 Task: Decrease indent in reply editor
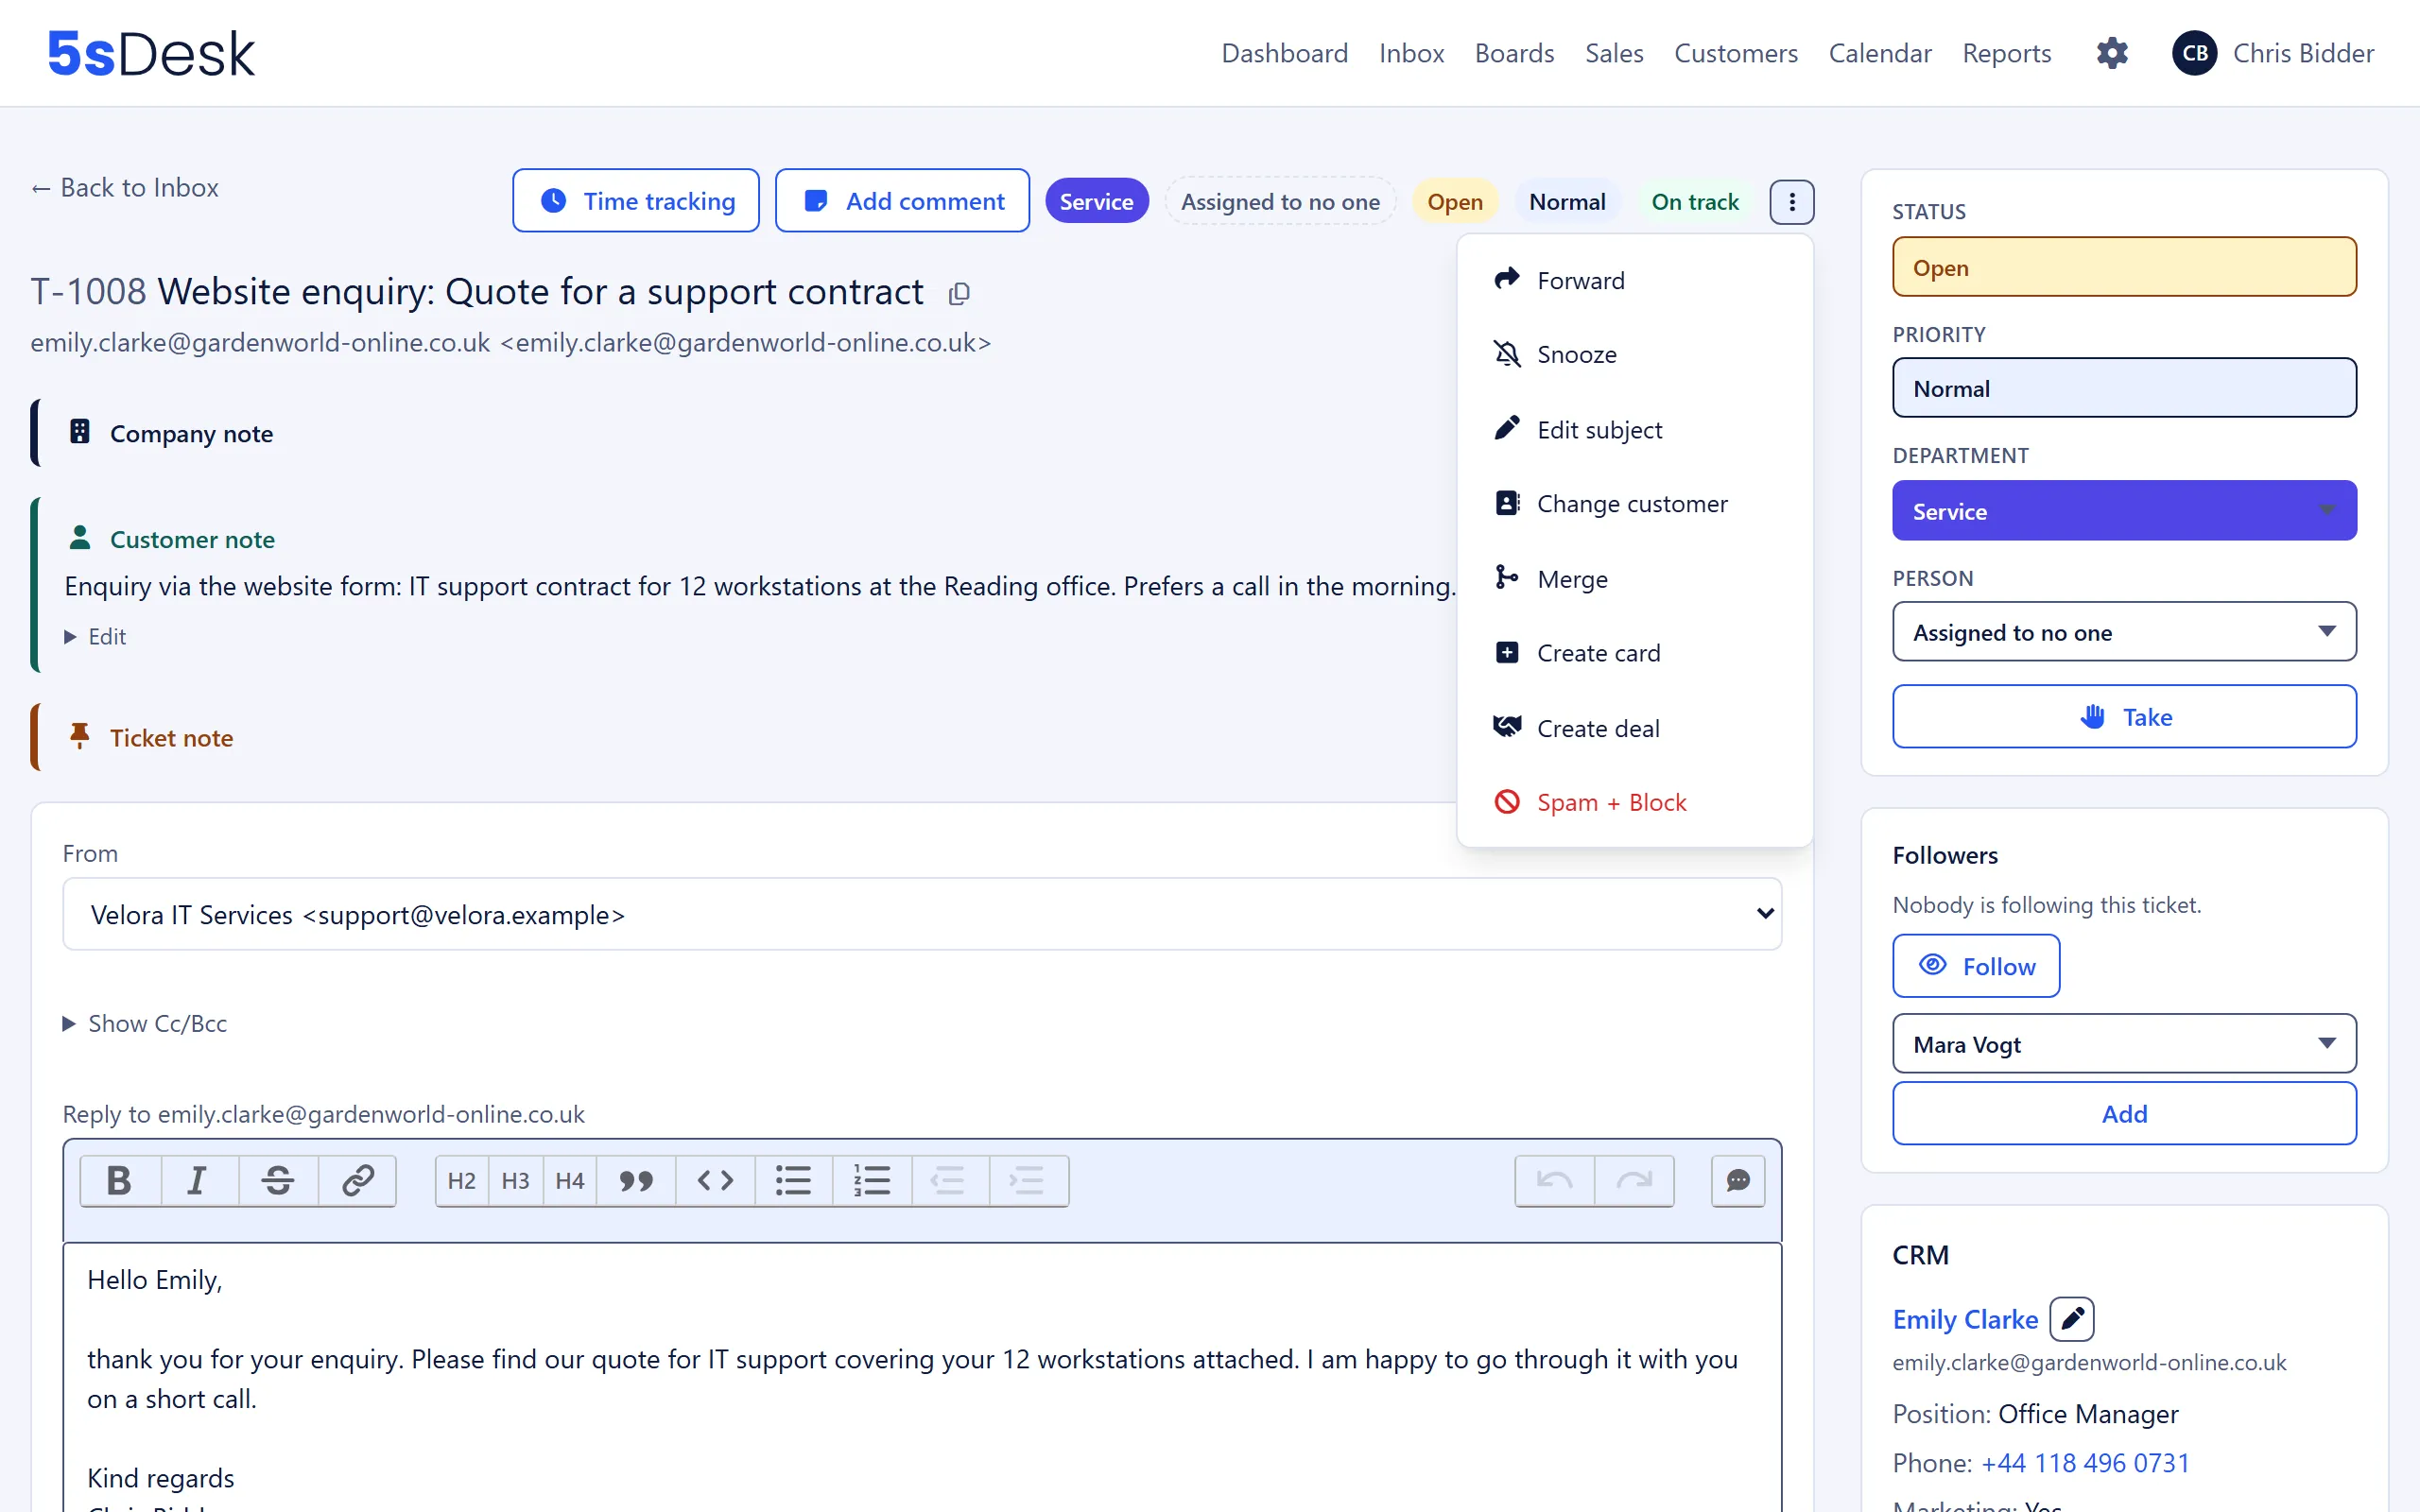(949, 1181)
